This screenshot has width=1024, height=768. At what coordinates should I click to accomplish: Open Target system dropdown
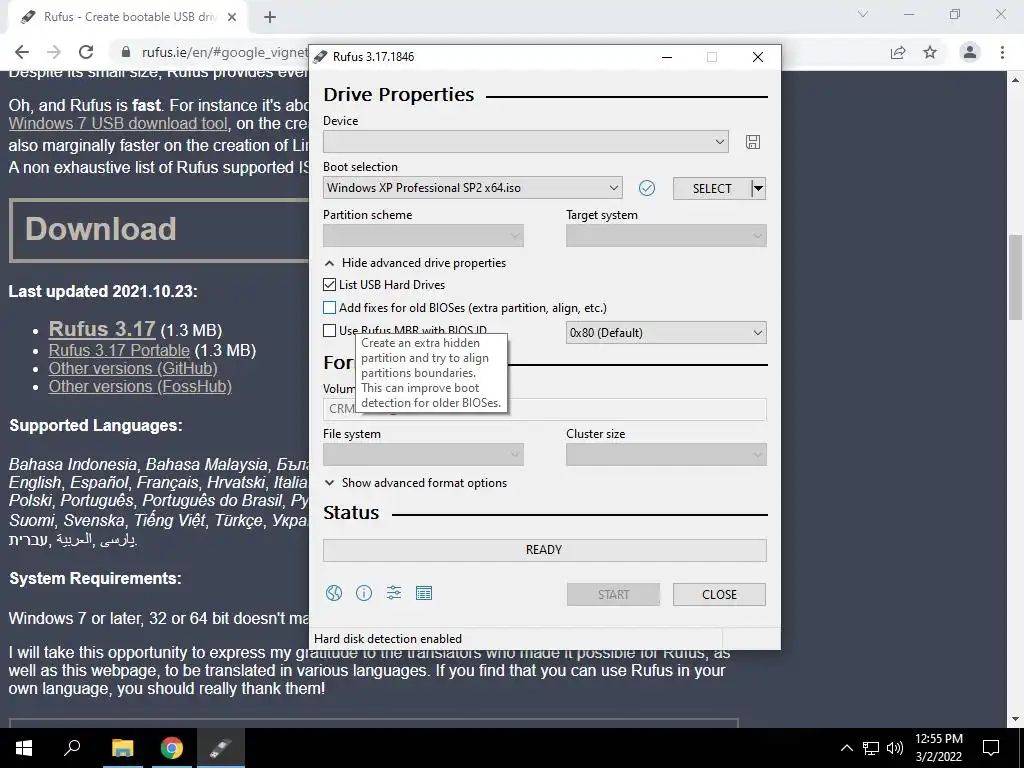point(666,236)
